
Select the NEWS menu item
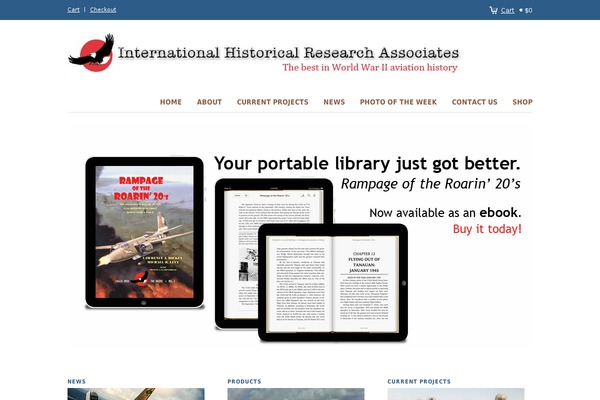point(334,102)
